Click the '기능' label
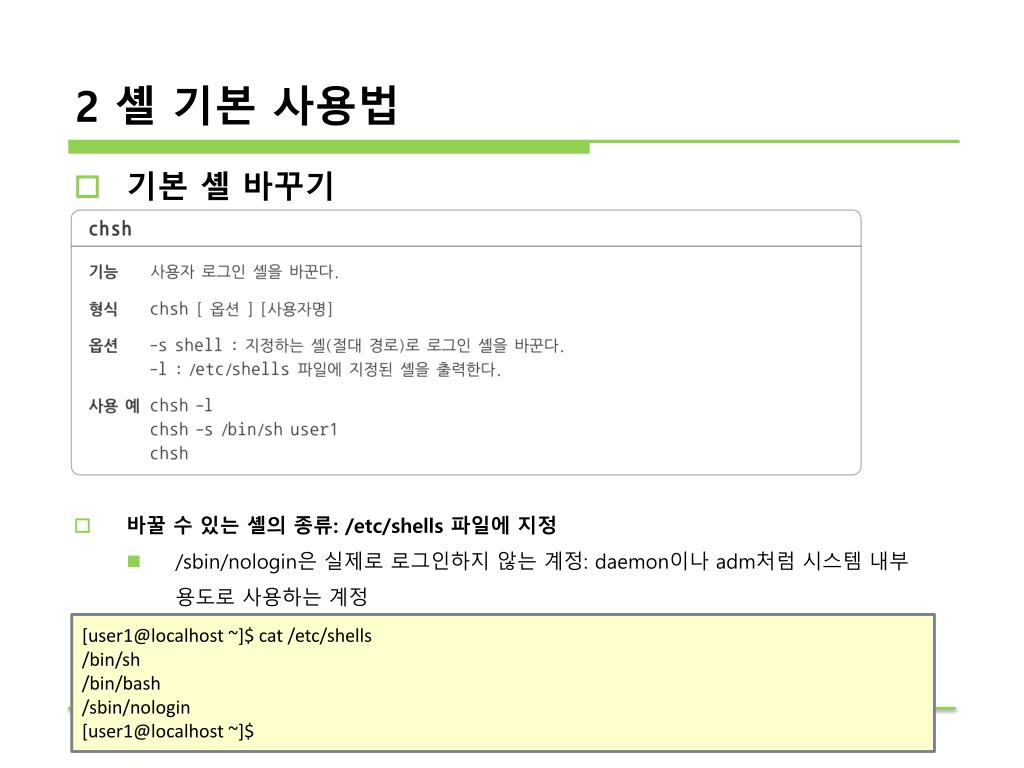The width and height of the screenshot is (1024, 768). click(103, 272)
